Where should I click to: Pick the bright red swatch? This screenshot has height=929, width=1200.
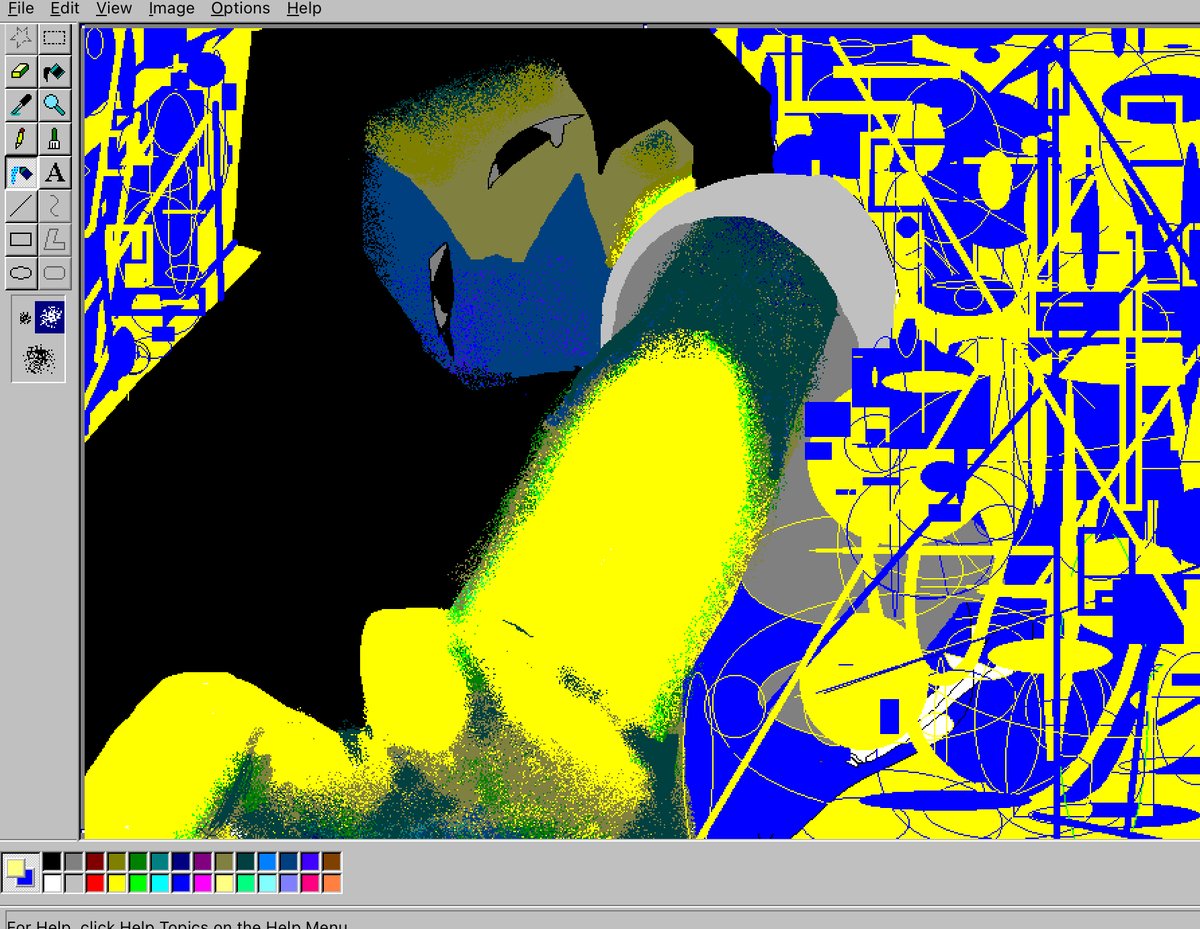click(x=95, y=883)
